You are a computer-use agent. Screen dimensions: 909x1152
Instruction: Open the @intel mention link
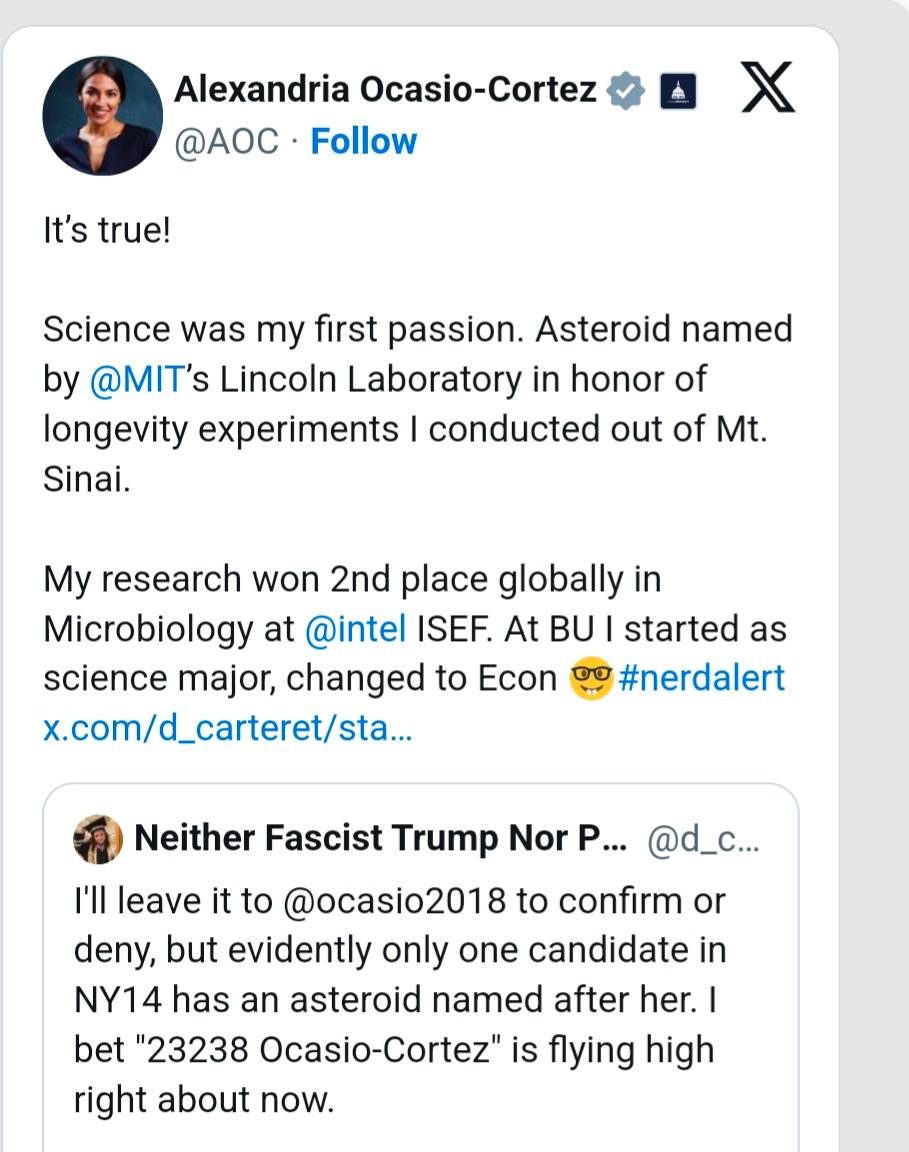[x=355, y=630]
